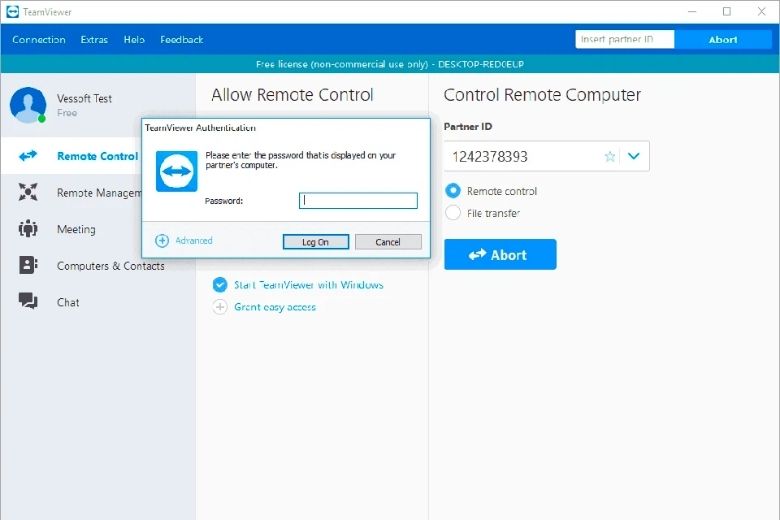Toggle Start TeamViewer with Windows checkbox
Image resolution: width=780 pixels, height=520 pixels.
220,285
